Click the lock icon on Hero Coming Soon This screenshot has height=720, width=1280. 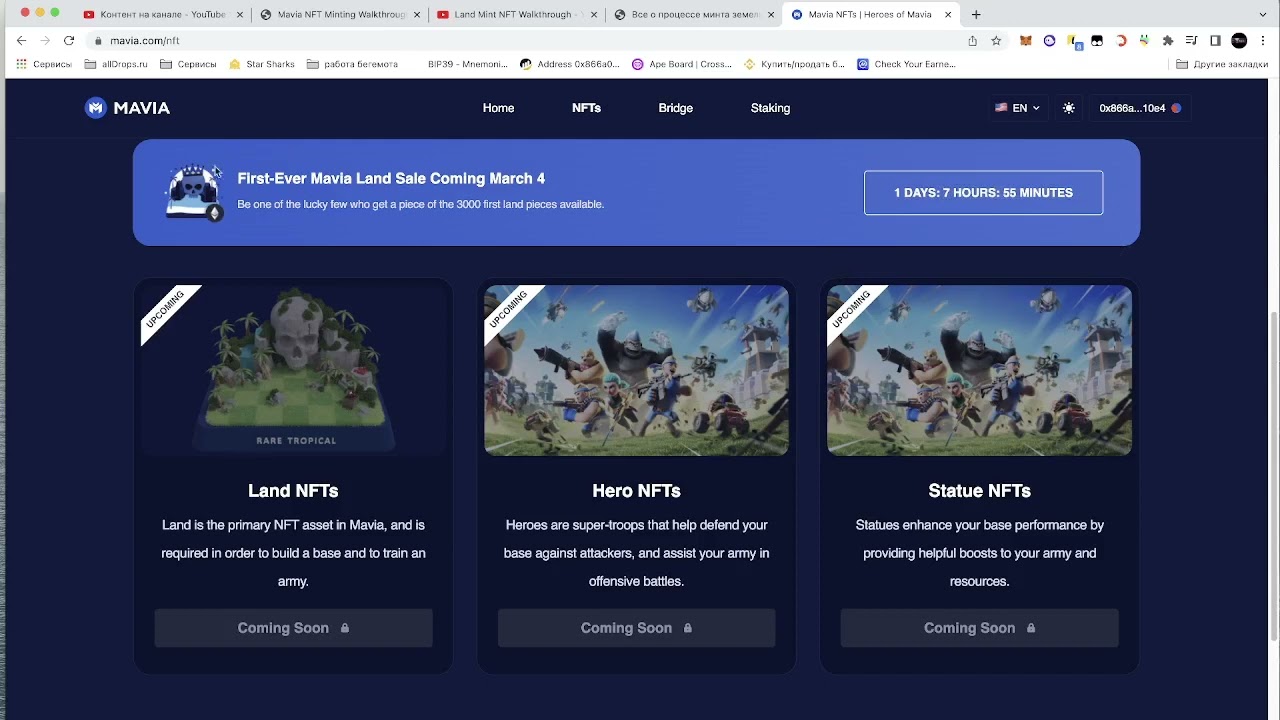(688, 628)
